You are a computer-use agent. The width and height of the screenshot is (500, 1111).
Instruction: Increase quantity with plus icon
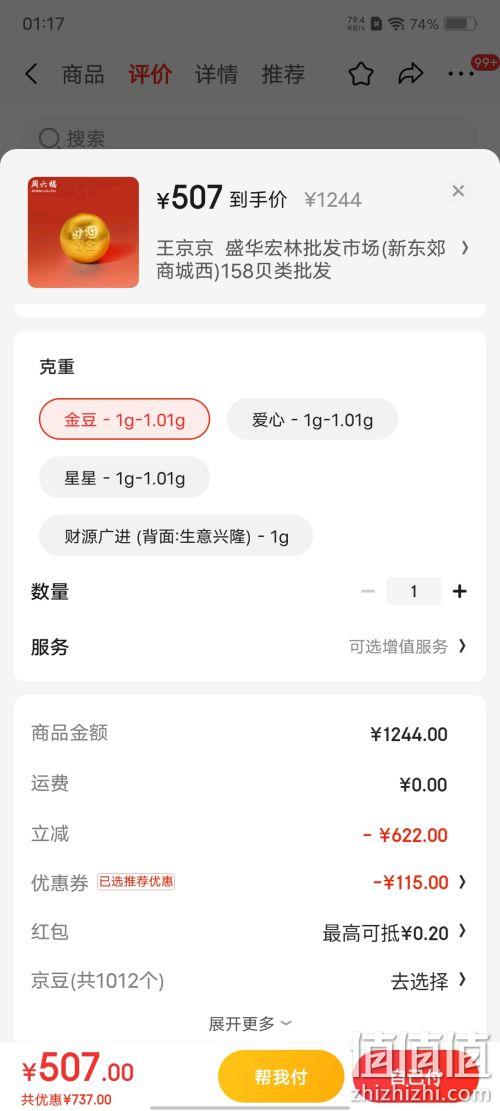click(x=460, y=591)
